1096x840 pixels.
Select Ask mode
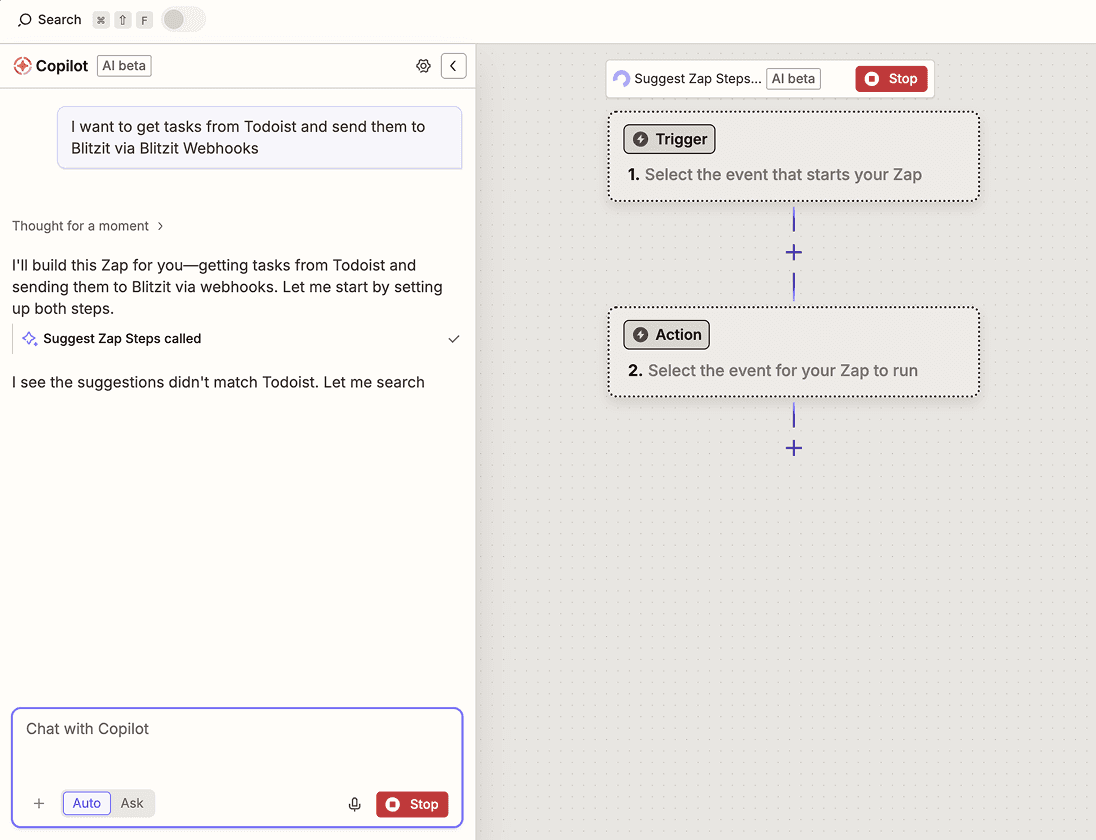point(131,804)
